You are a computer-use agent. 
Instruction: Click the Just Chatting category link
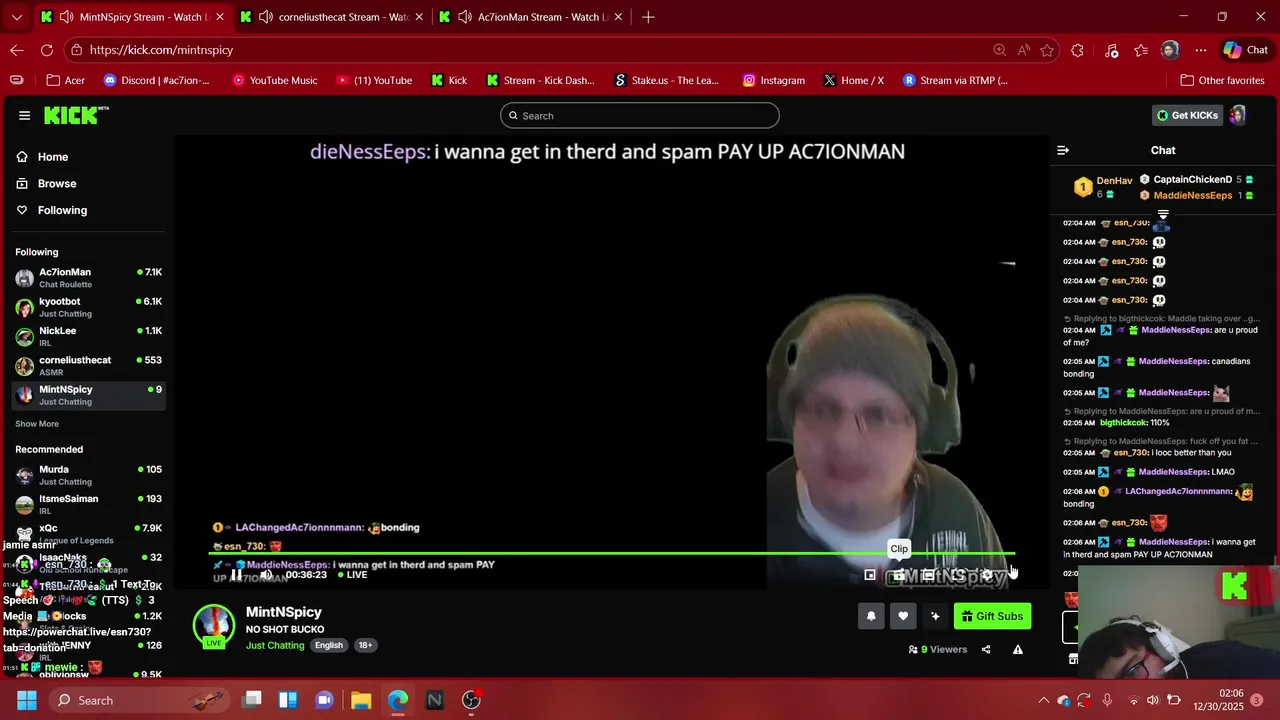(x=275, y=646)
